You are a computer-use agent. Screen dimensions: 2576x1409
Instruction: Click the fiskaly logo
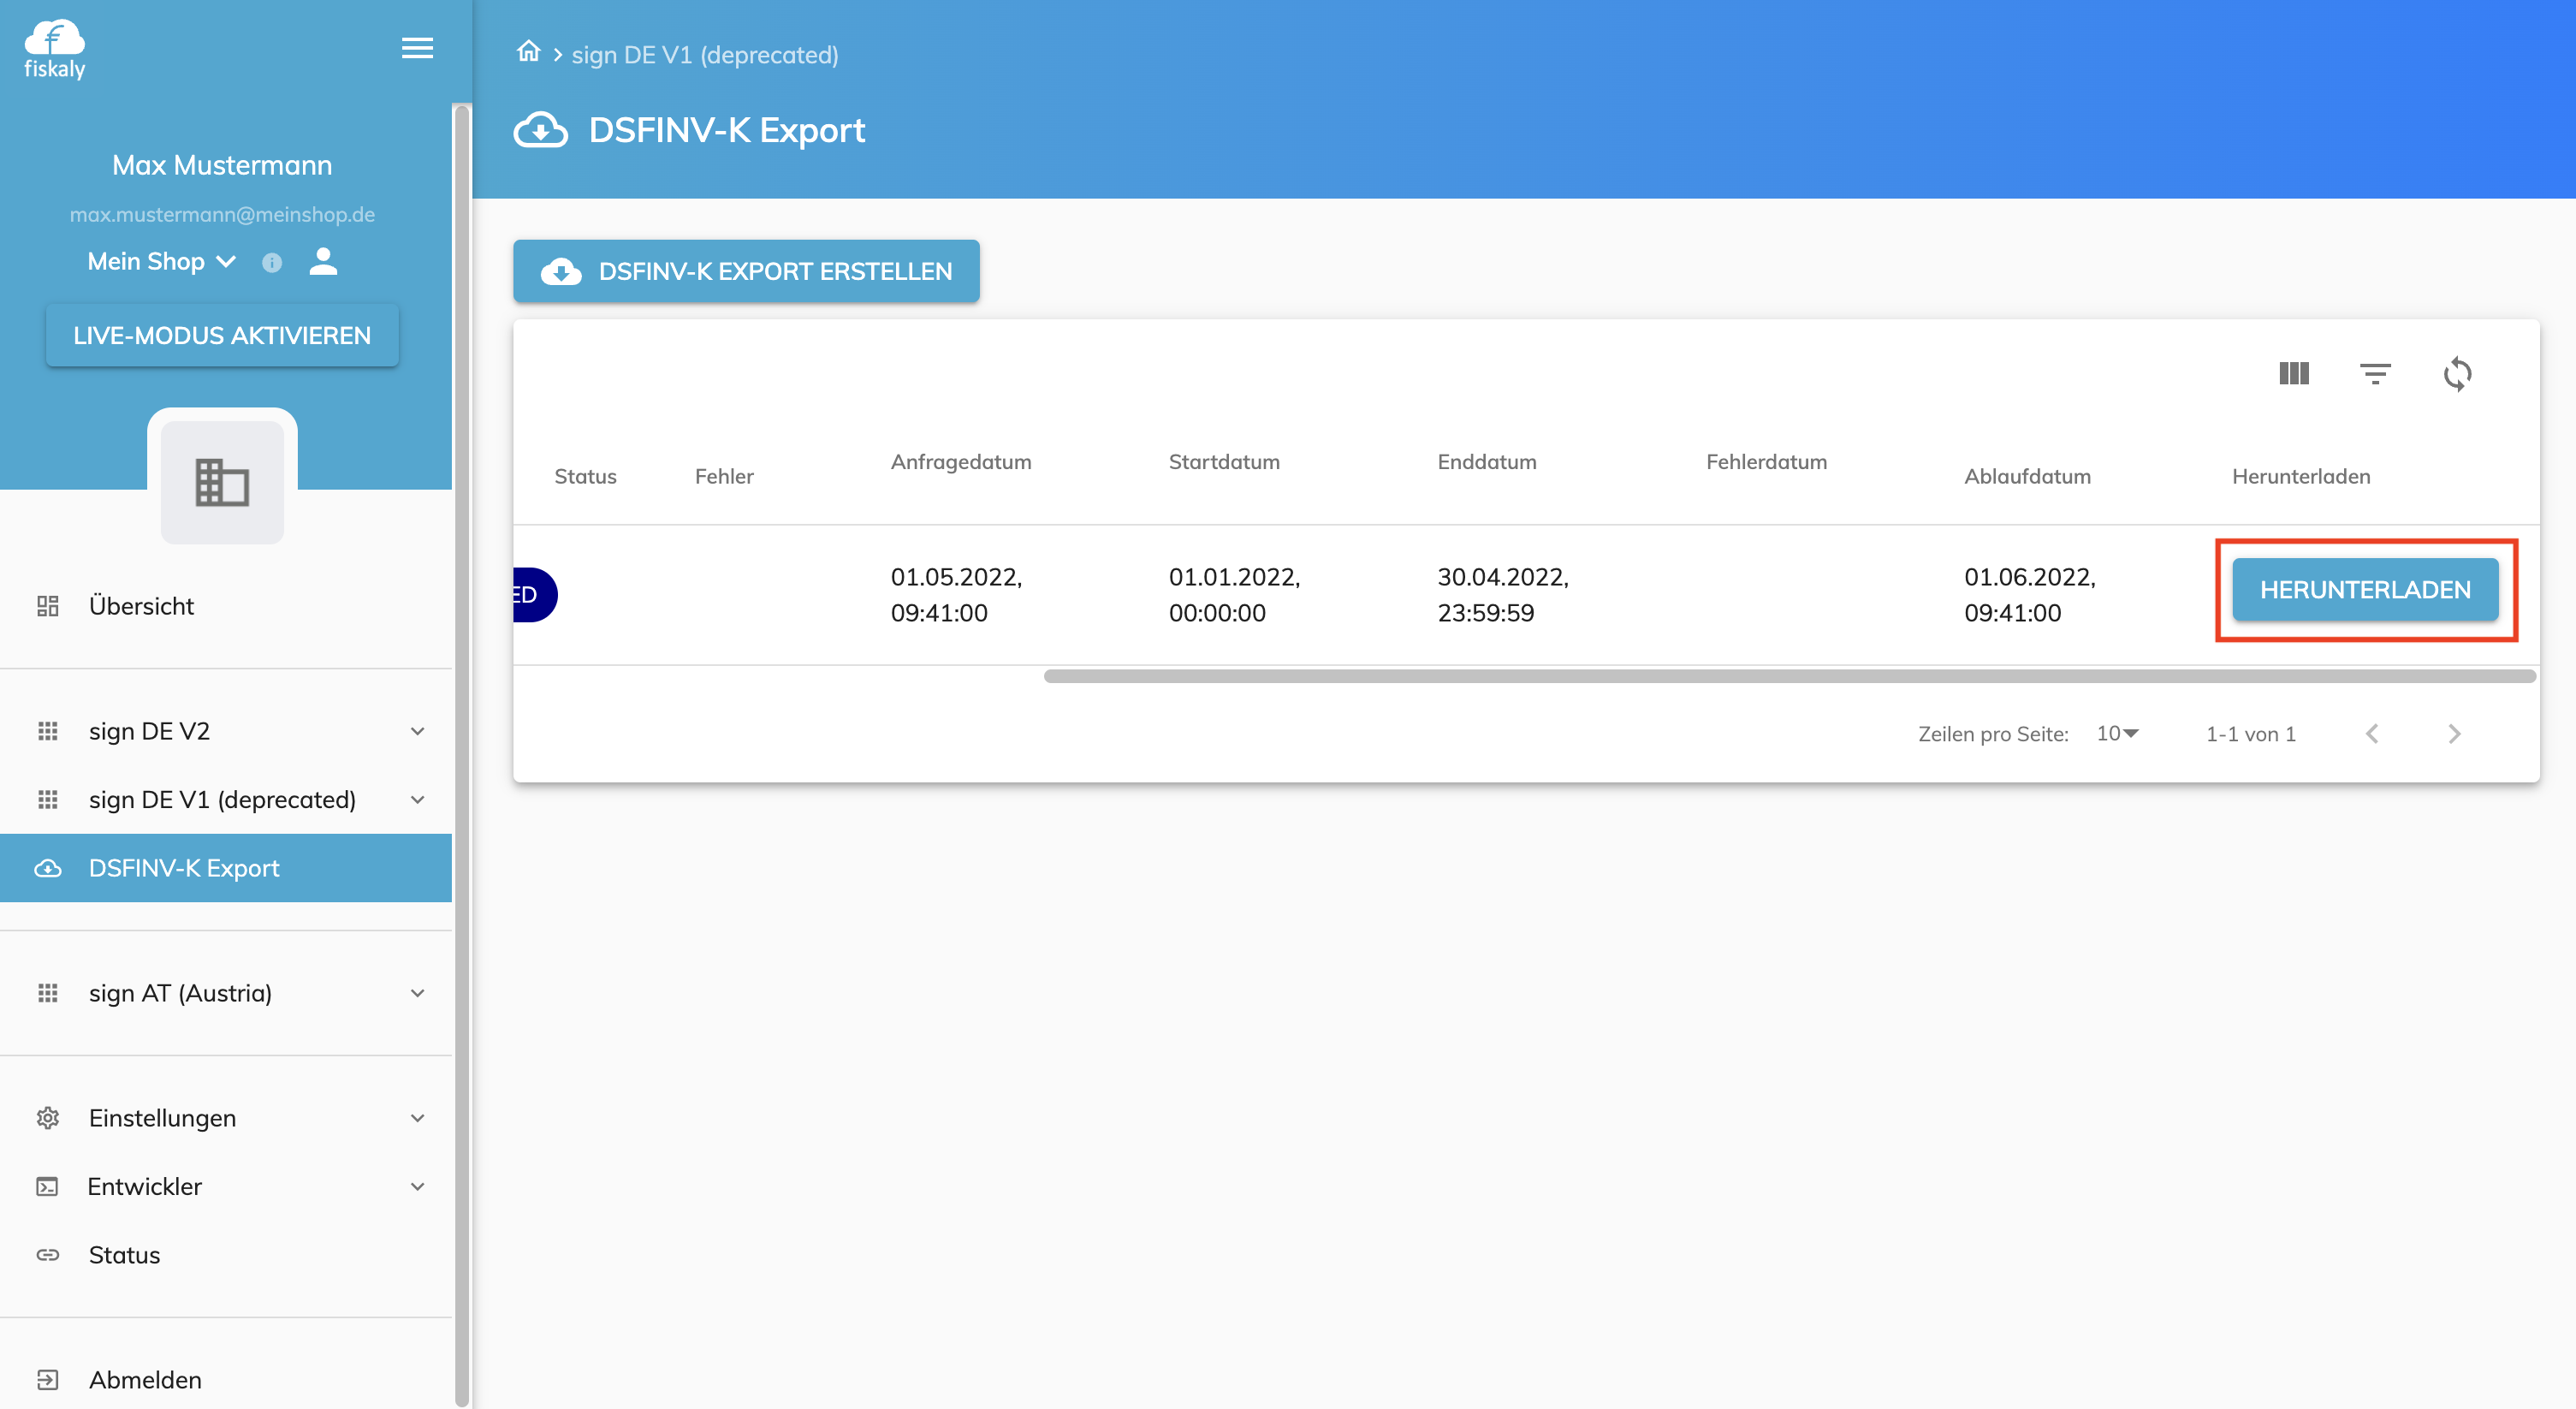click(55, 49)
